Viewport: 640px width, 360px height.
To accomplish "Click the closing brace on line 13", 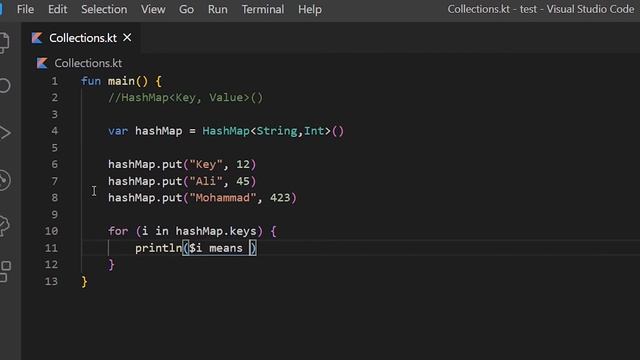I will click(x=84, y=282).
